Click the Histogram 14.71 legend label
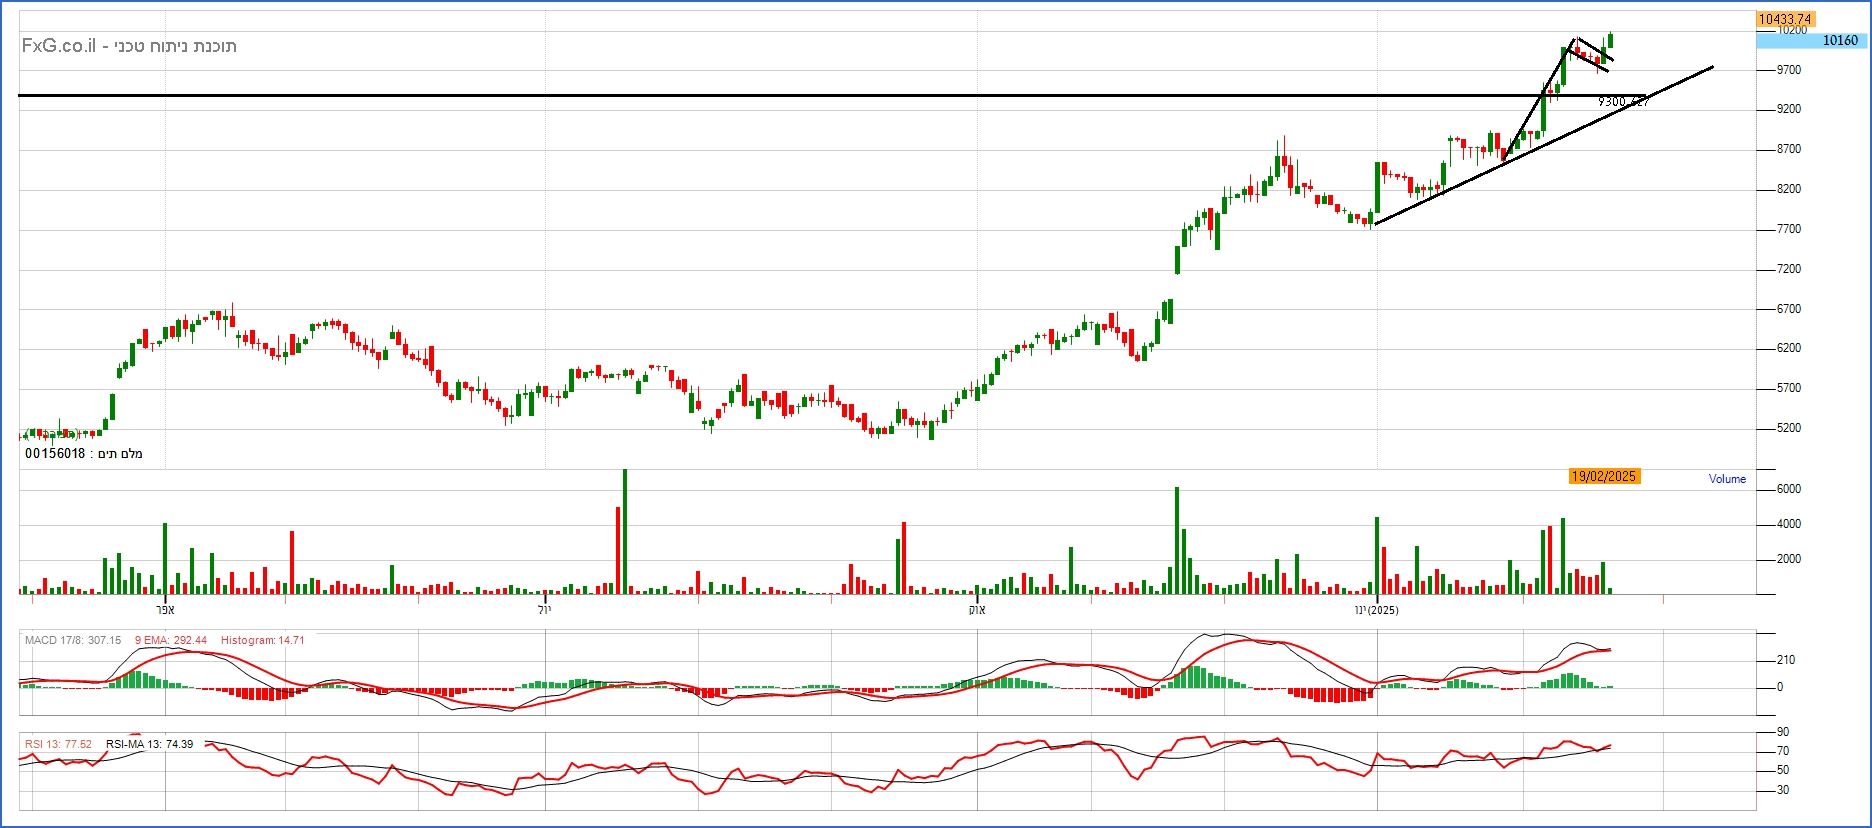1872x828 pixels. tap(262, 640)
